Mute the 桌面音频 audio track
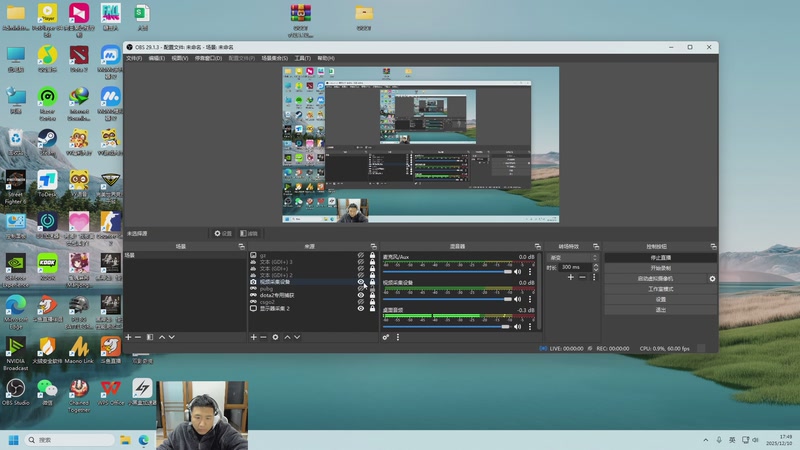Viewport: 800px width, 450px height. tap(517, 327)
